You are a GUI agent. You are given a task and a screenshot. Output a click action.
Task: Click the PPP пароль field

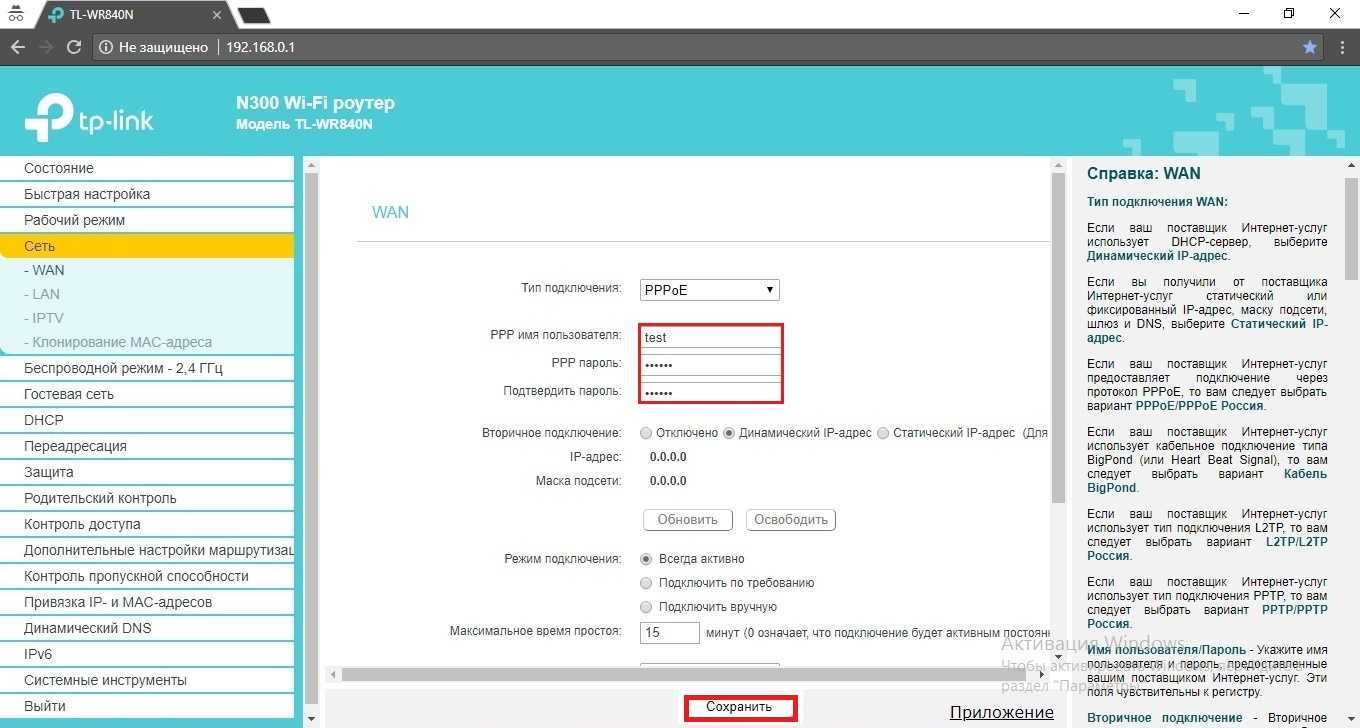pos(710,365)
